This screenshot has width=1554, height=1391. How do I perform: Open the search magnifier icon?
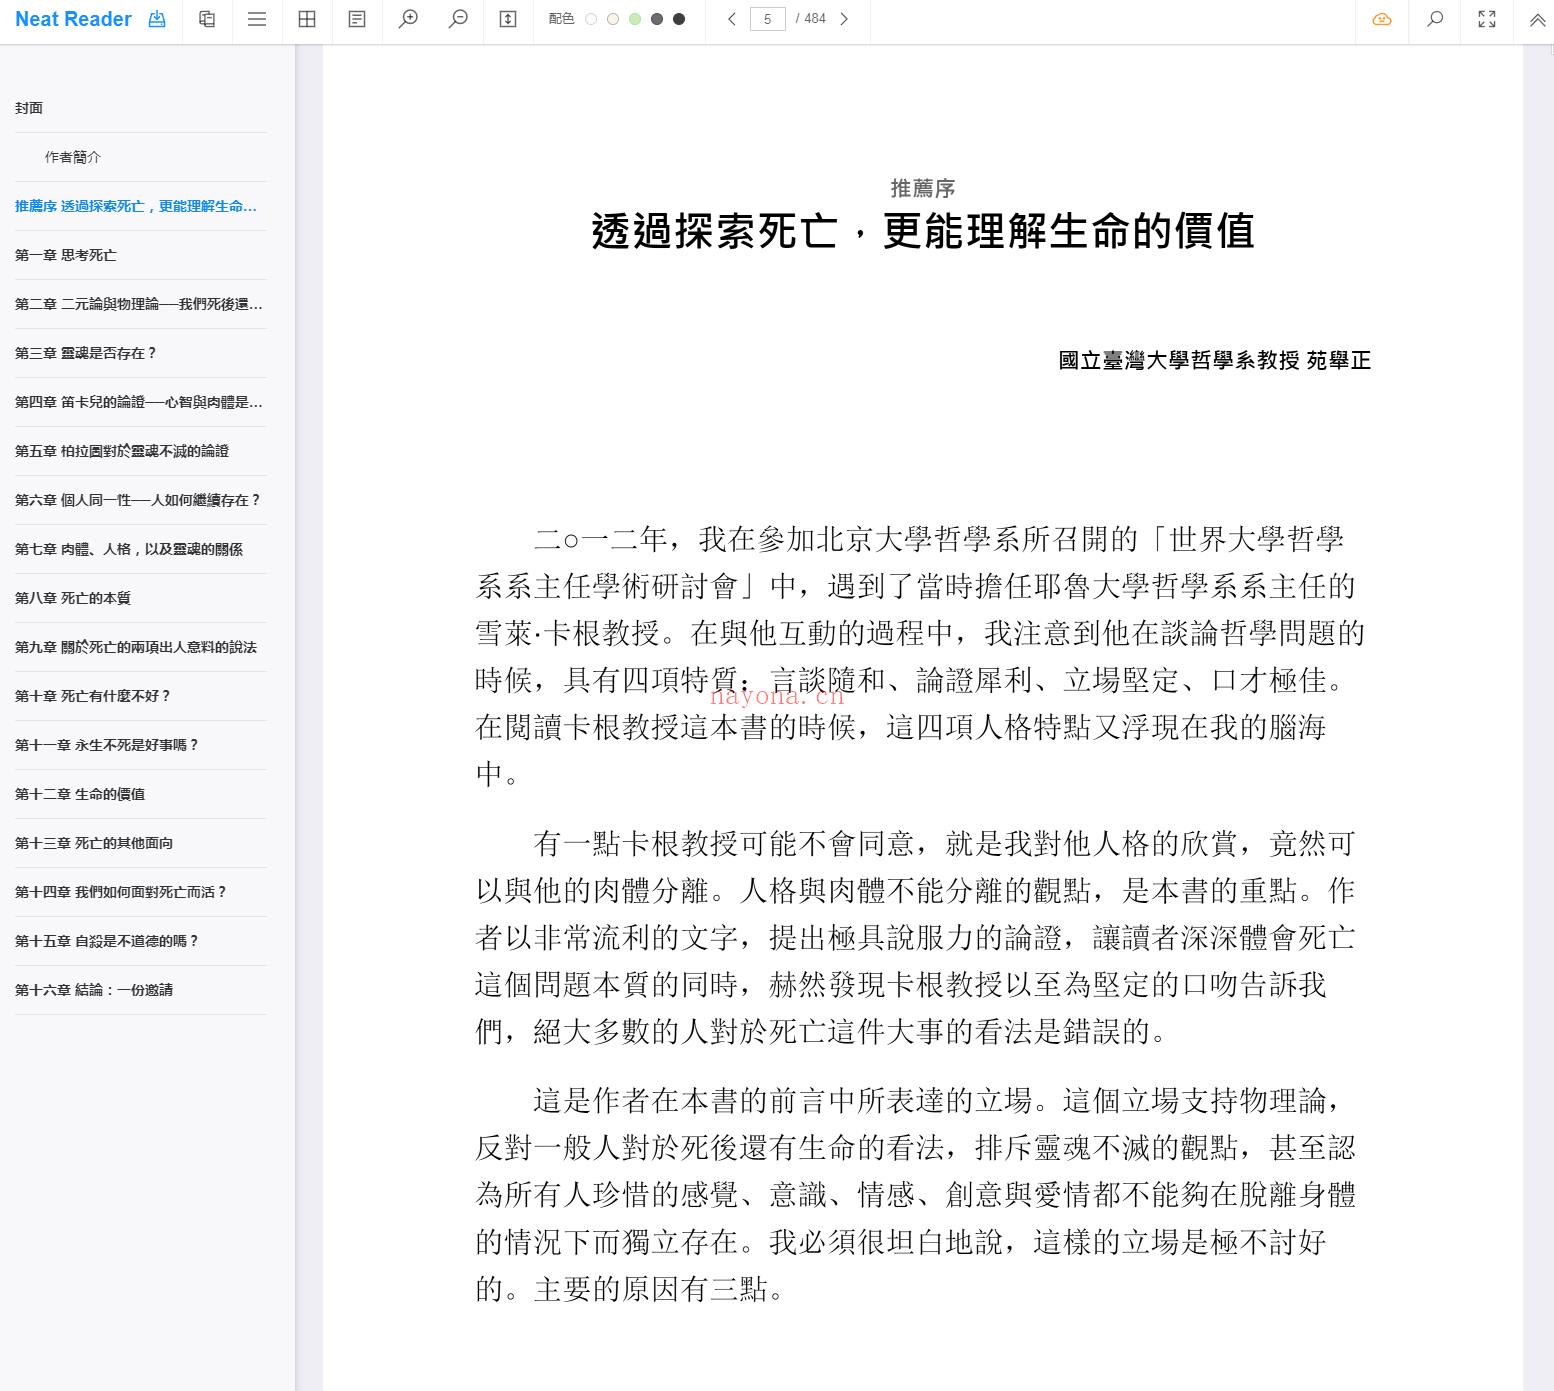pos(1435,19)
